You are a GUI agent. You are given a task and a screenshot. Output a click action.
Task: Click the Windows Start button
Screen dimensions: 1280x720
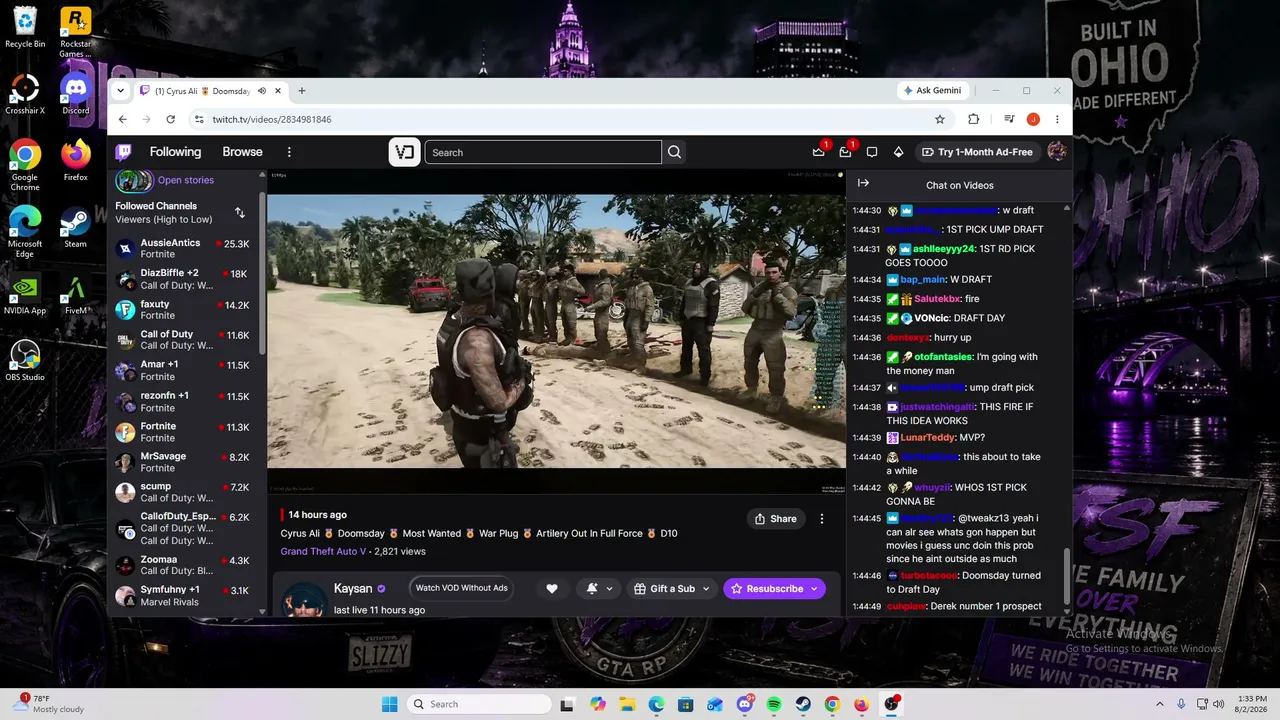(x=390, y=704)
